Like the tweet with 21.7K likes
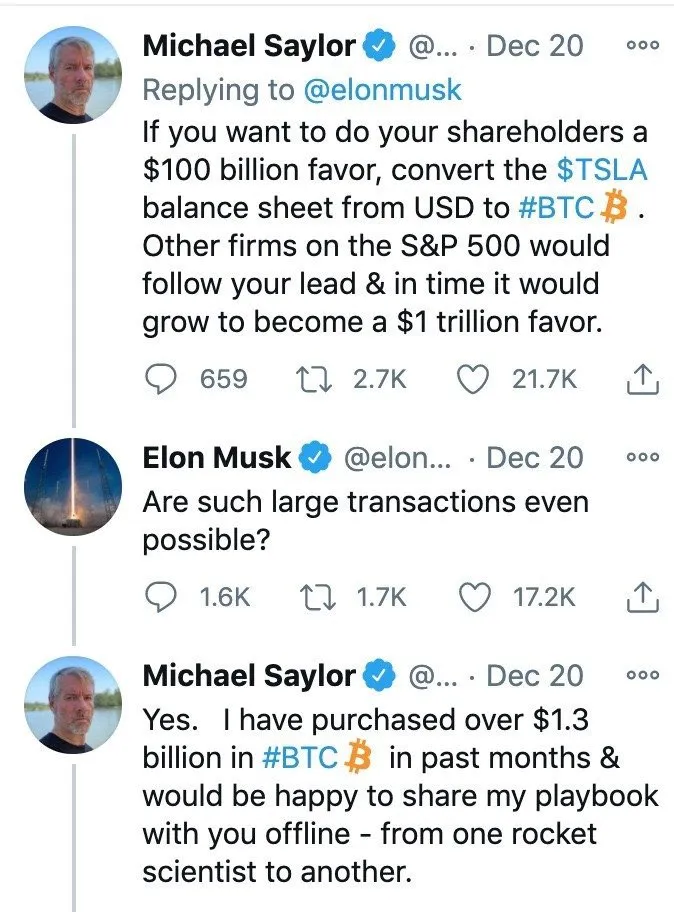 [472, 379]
